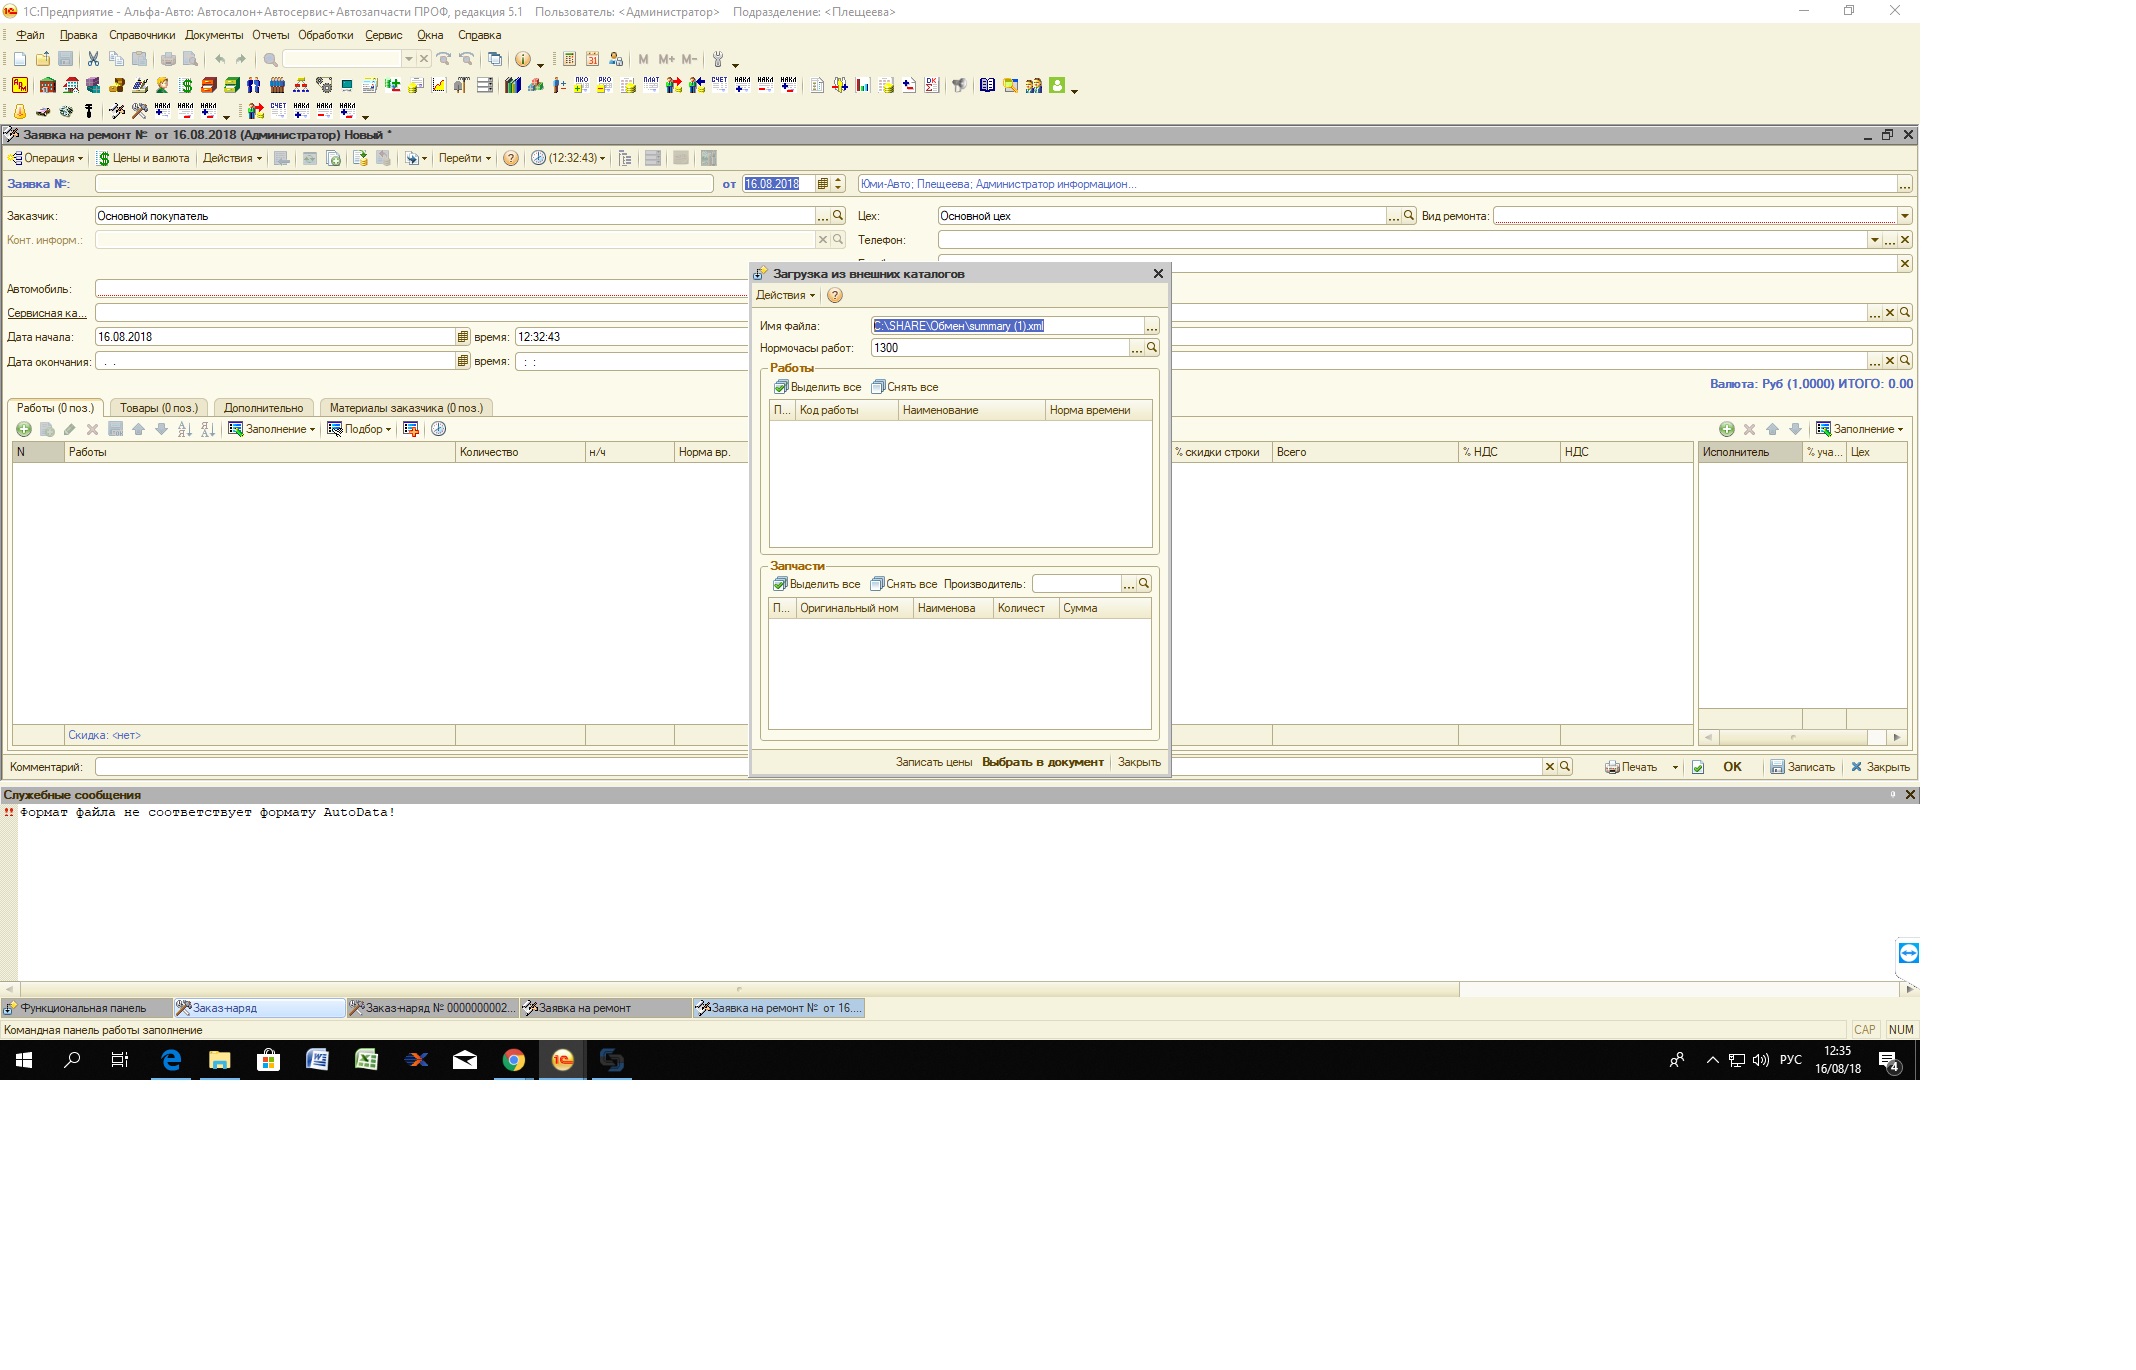Click the Комментарий input field
Viewport: 2136px width, 1370px height.
[x=818, y=767]
